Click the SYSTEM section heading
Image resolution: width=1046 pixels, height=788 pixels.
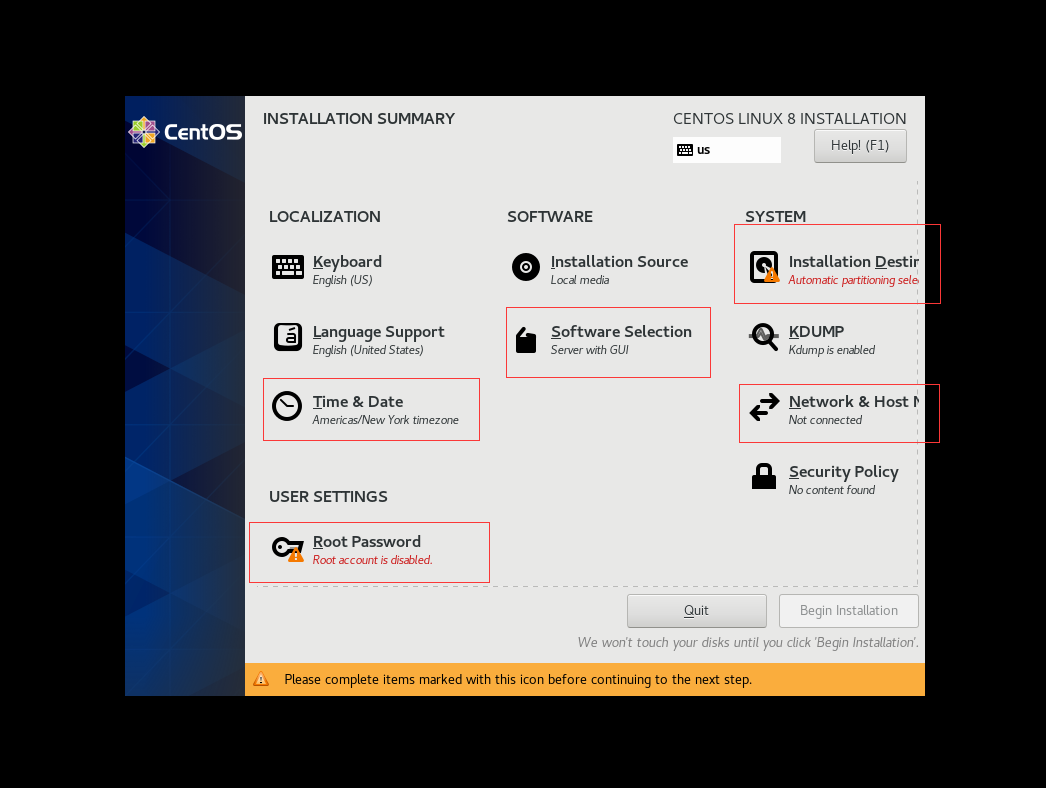tap(775, 217)
